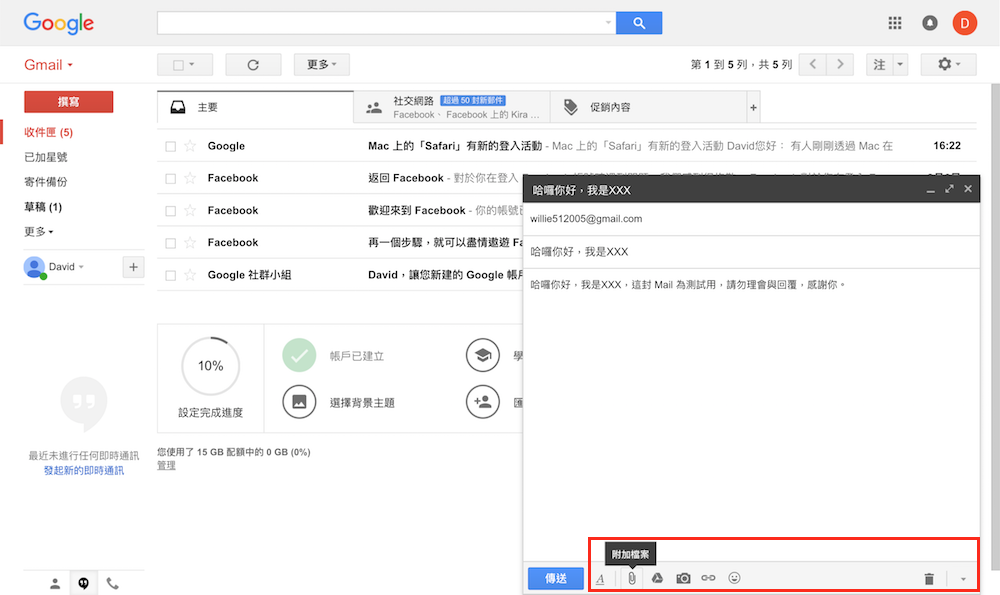Image resolution: width=1000 pixels, height=595 pixels.
Task: Insert a link with the chain icon
Action: pos(708,578)
